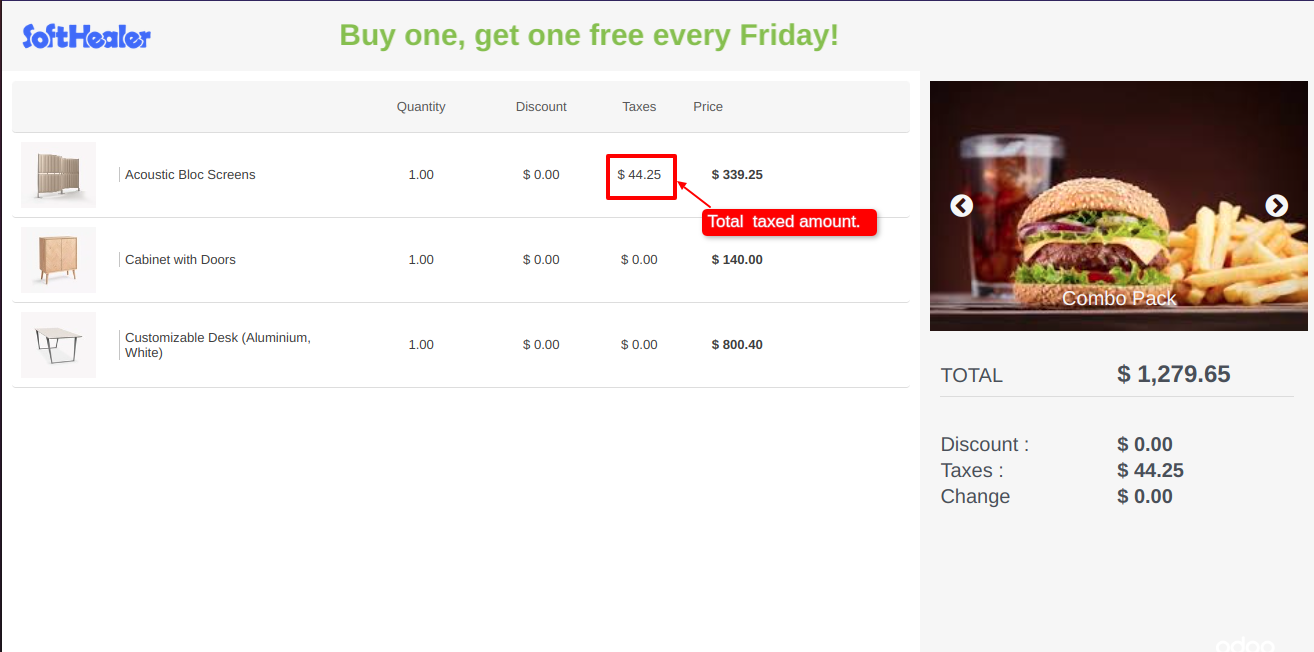
Task: Click the Customizable Desk (Aluminium, White) name
Action: (x=218, y=345)
